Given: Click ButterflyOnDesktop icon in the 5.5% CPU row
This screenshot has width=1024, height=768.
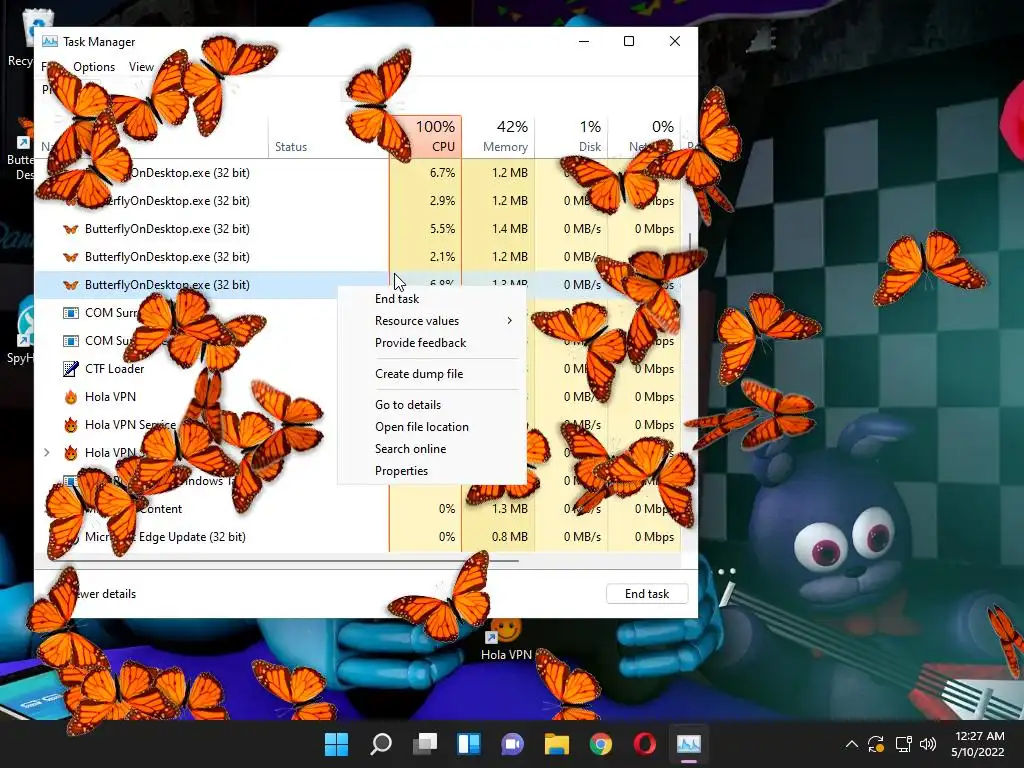Looking at the screenshot, I should click(x=71, y=229).
